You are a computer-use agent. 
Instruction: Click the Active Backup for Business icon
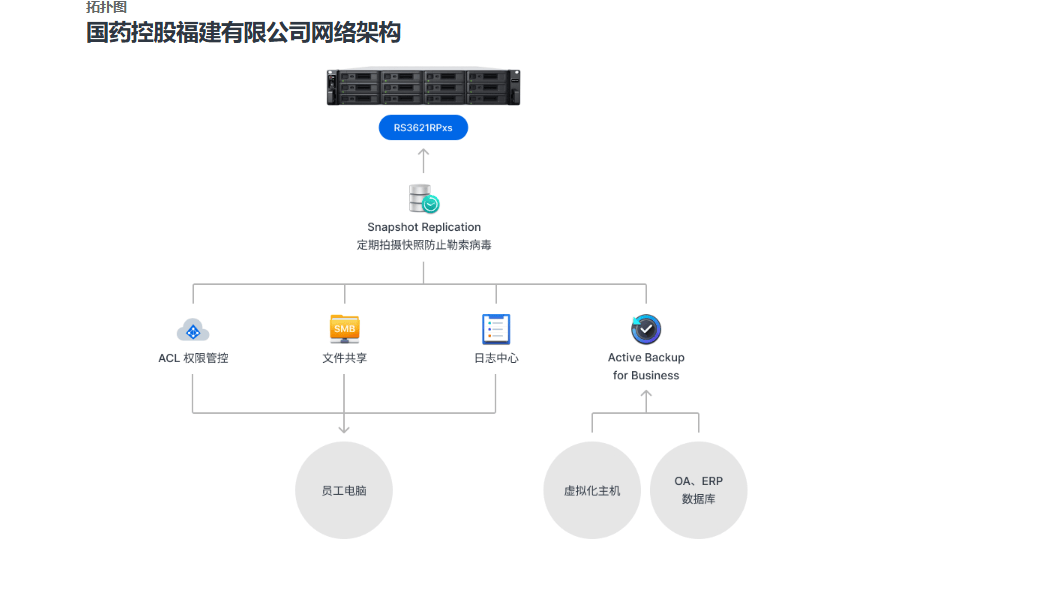point(646,329)
